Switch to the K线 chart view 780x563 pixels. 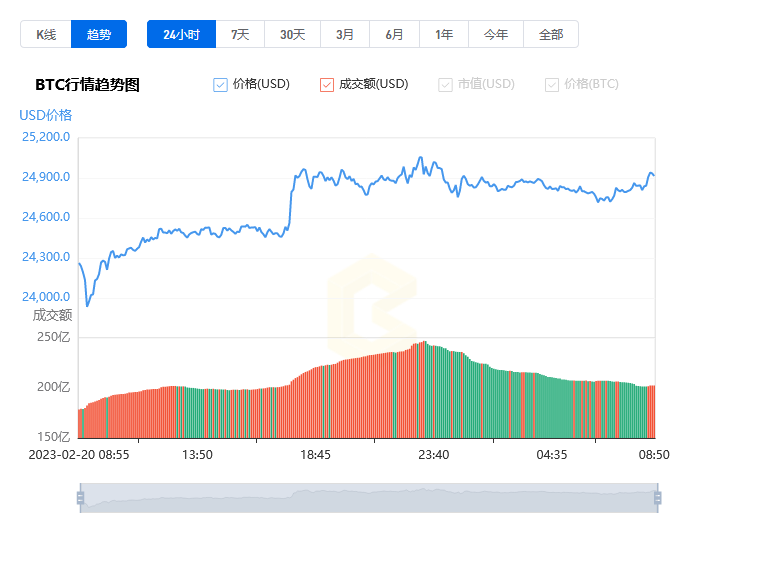coord(46,34)
